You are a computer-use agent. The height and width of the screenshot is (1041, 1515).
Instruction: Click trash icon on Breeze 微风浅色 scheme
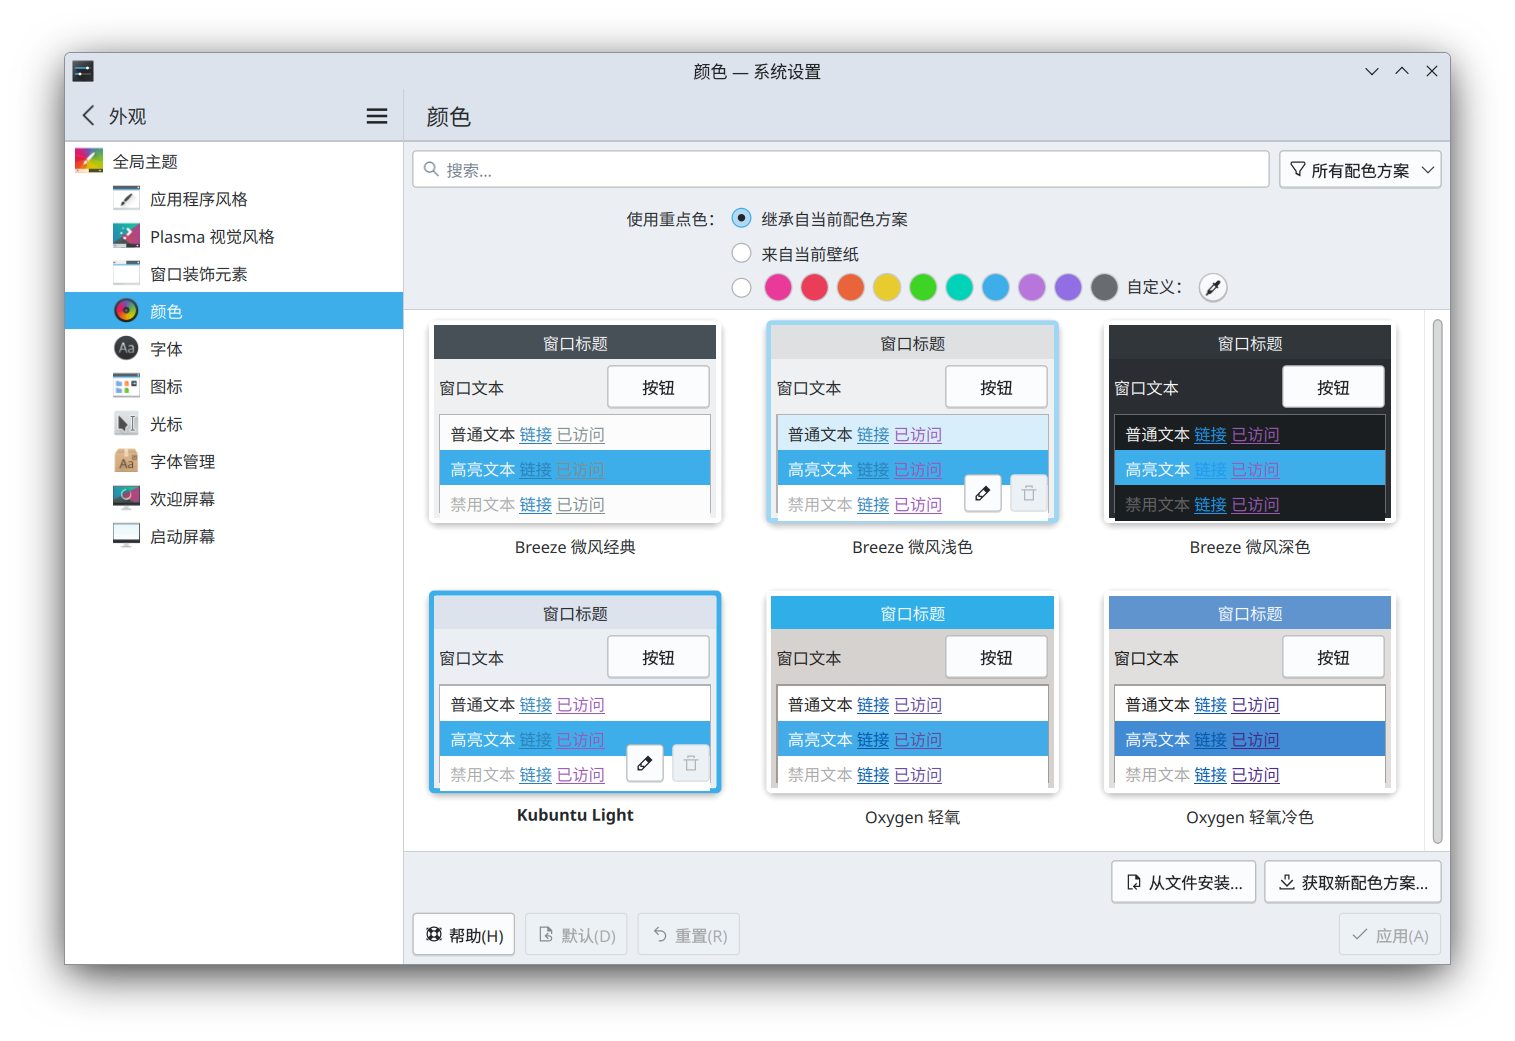1029,493
